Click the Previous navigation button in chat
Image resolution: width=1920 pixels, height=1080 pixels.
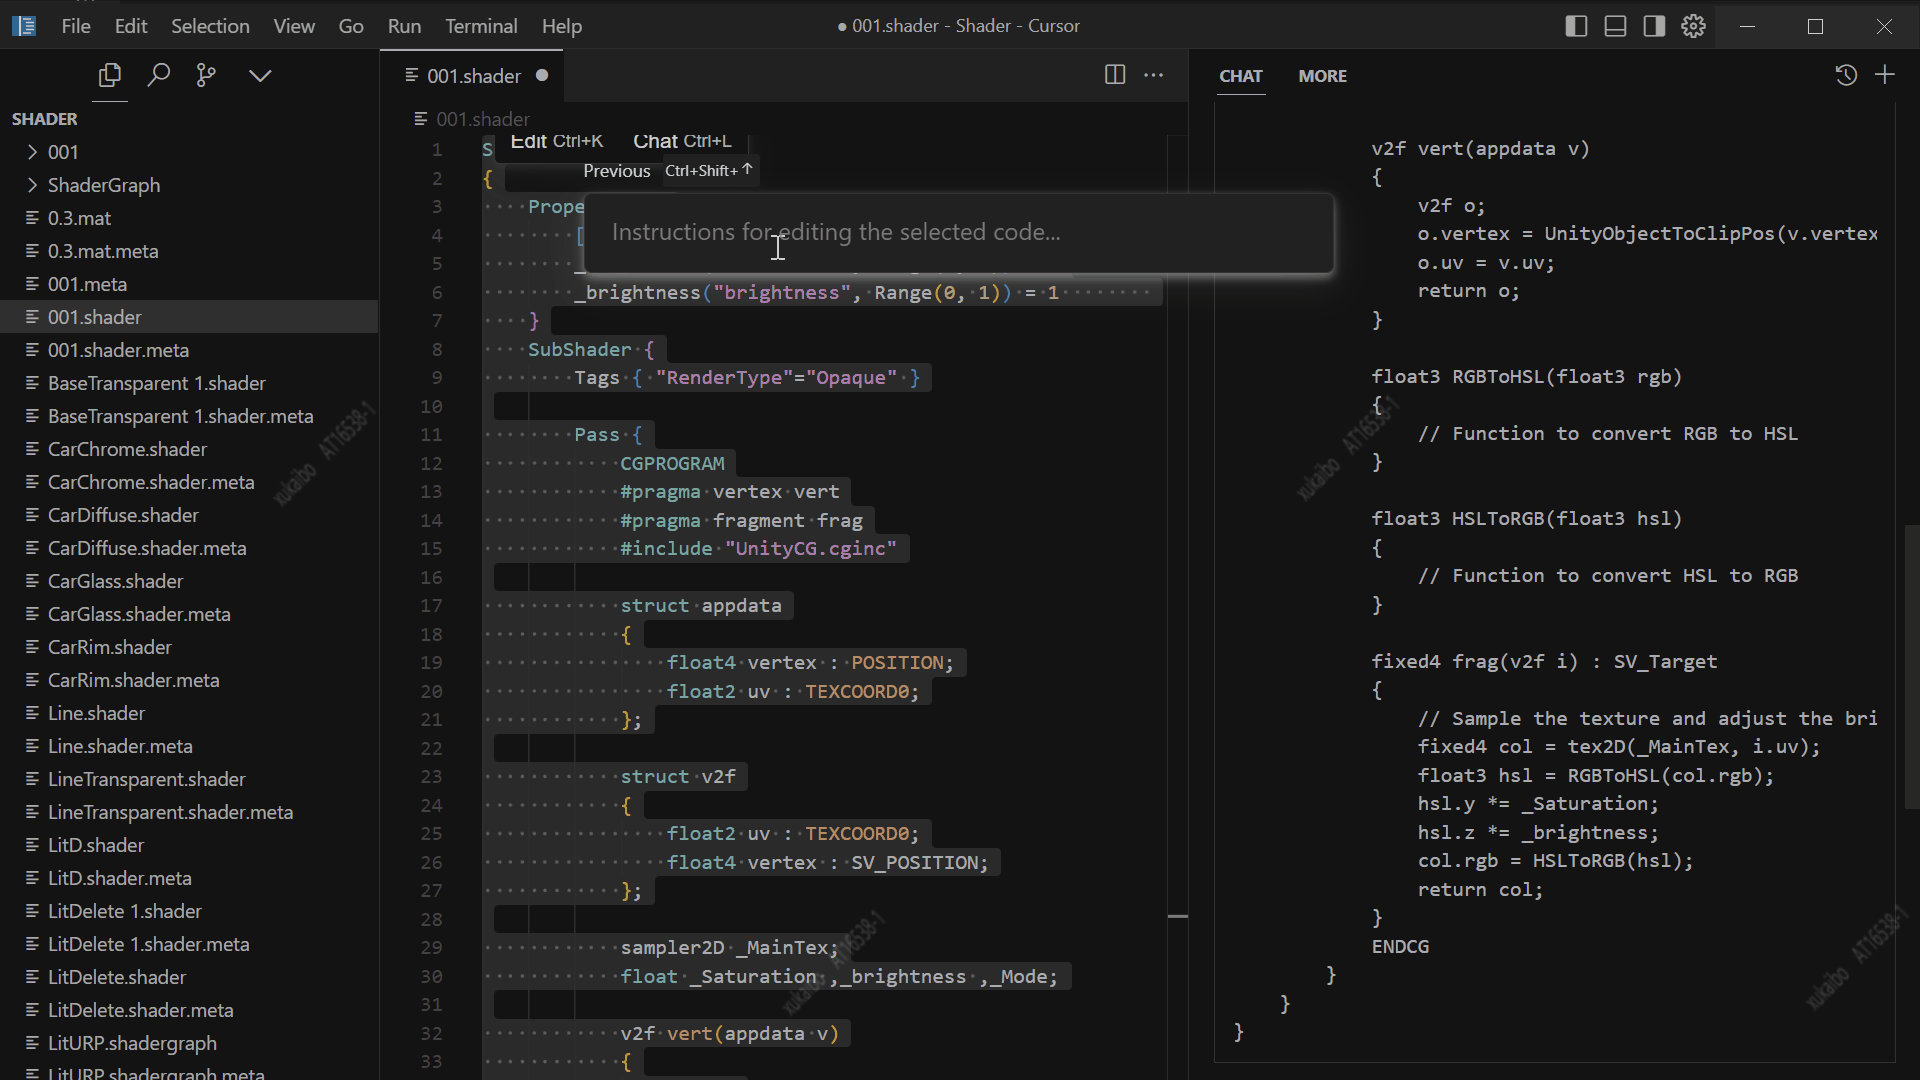(616, 169)
